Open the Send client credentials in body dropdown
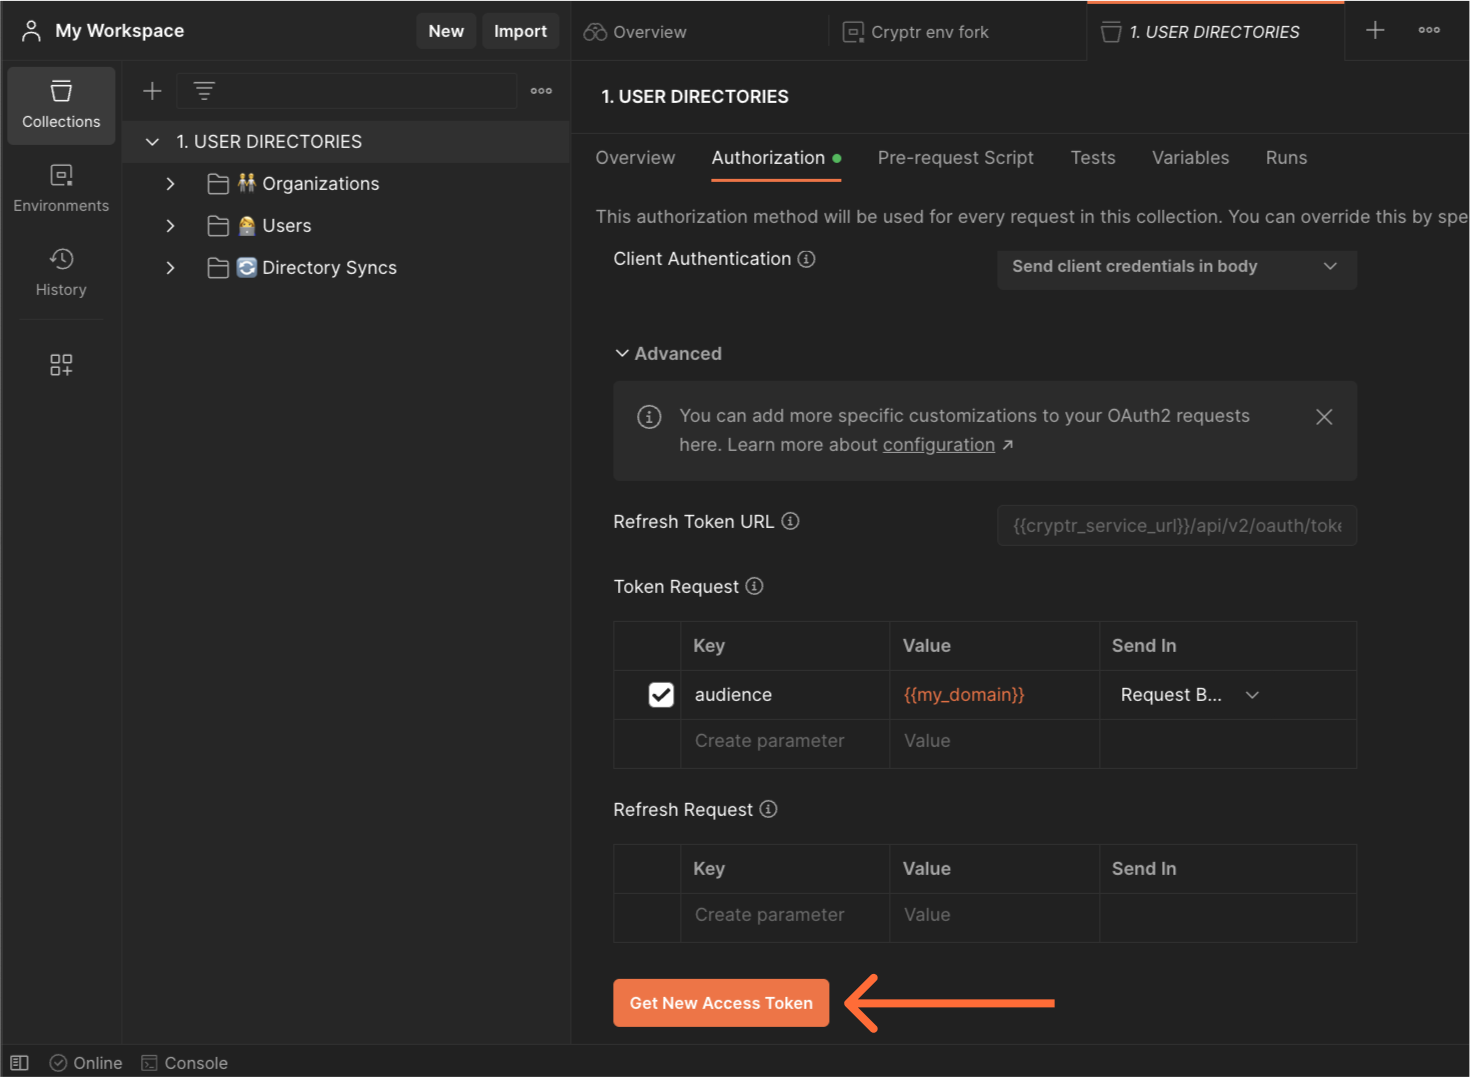Screen dimensions: 1470x1077 1176,267
